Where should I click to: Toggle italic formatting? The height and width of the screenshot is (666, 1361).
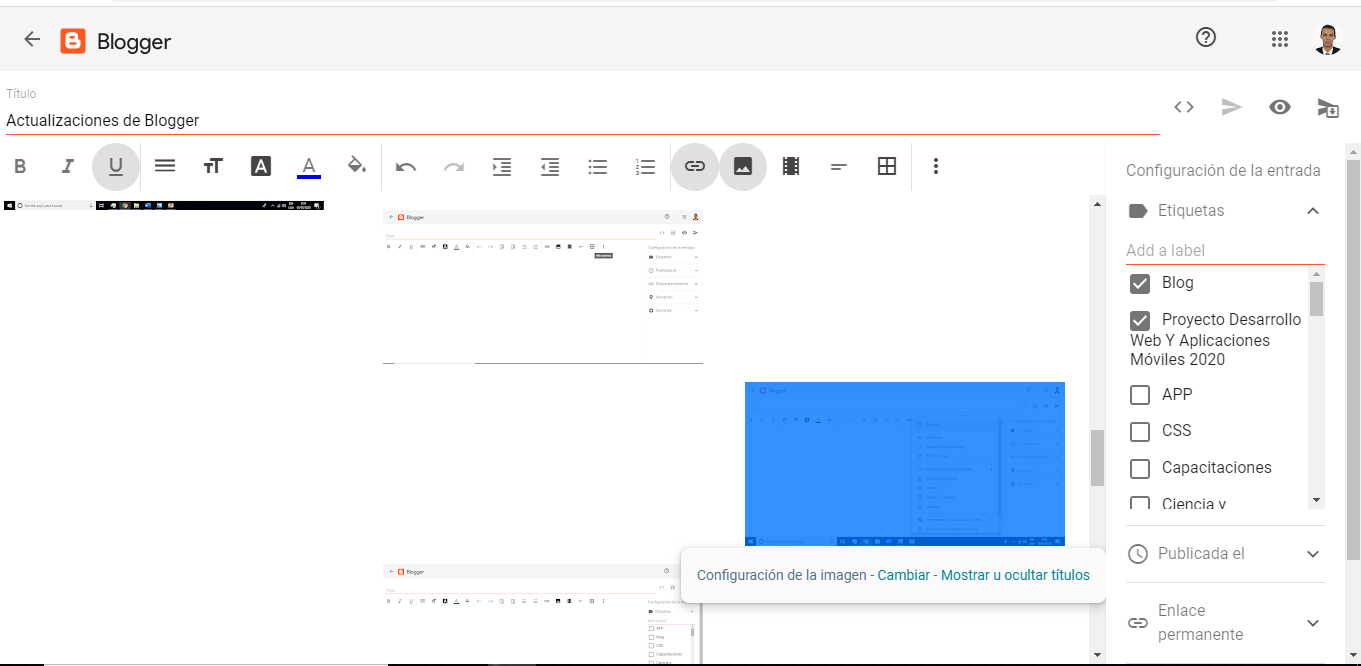(68, 167)
